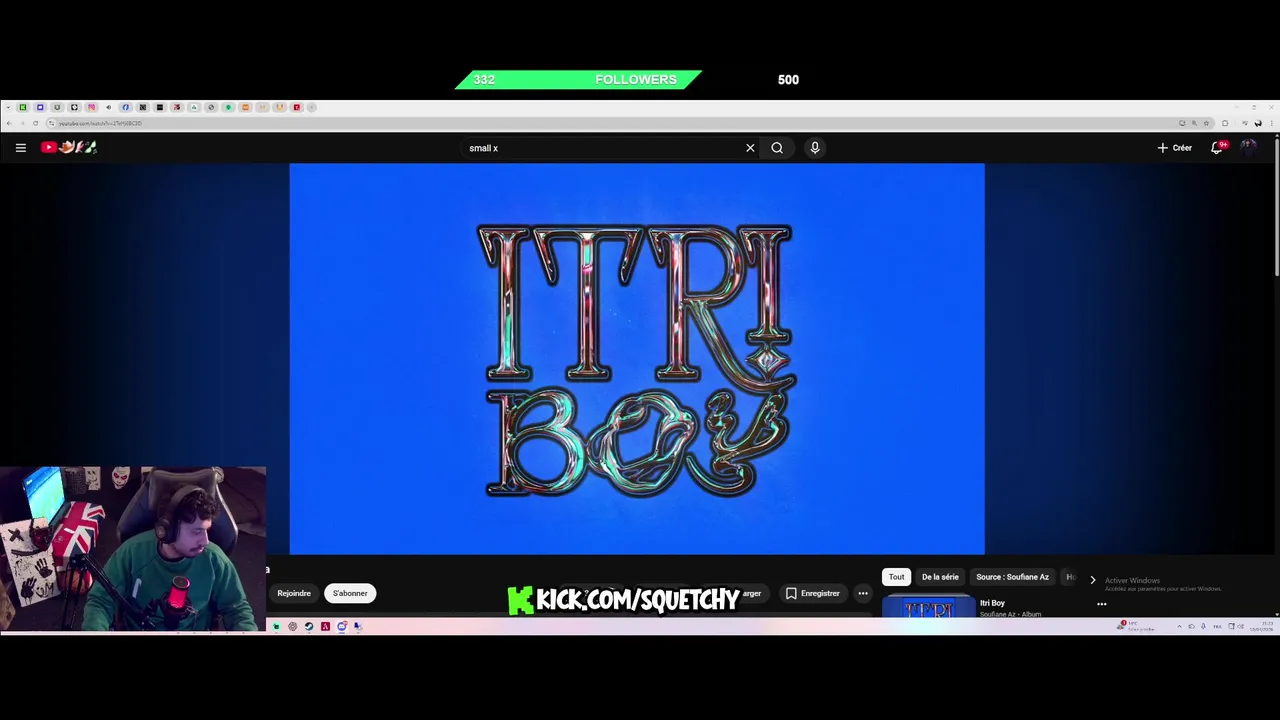This screenshot has height=720, width=1280.
Task: Open the browser three-dot menu
Action: point(1272,123)
